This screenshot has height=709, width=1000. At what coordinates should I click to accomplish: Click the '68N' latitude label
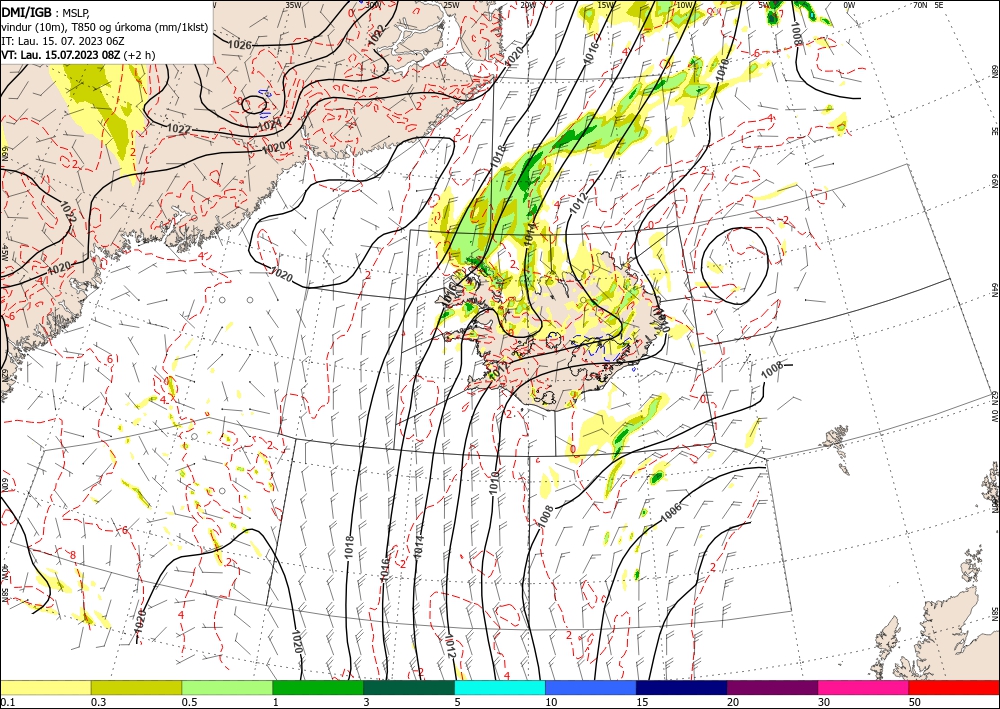[994, 71]
